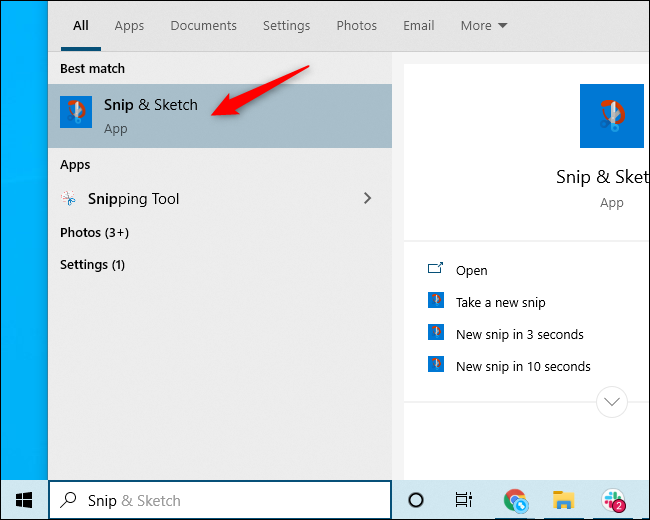The image size is (650, 520).
Task: Select New snip in 3 seconds
Action: [519, 334]
